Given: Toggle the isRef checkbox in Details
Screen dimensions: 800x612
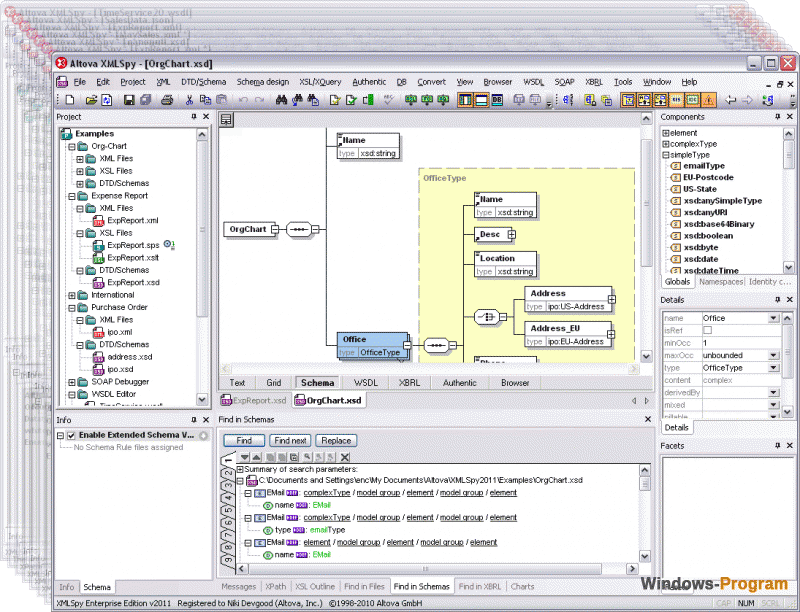Looking at the screenshot, I should pyautogui.click(x=707, y=330).
